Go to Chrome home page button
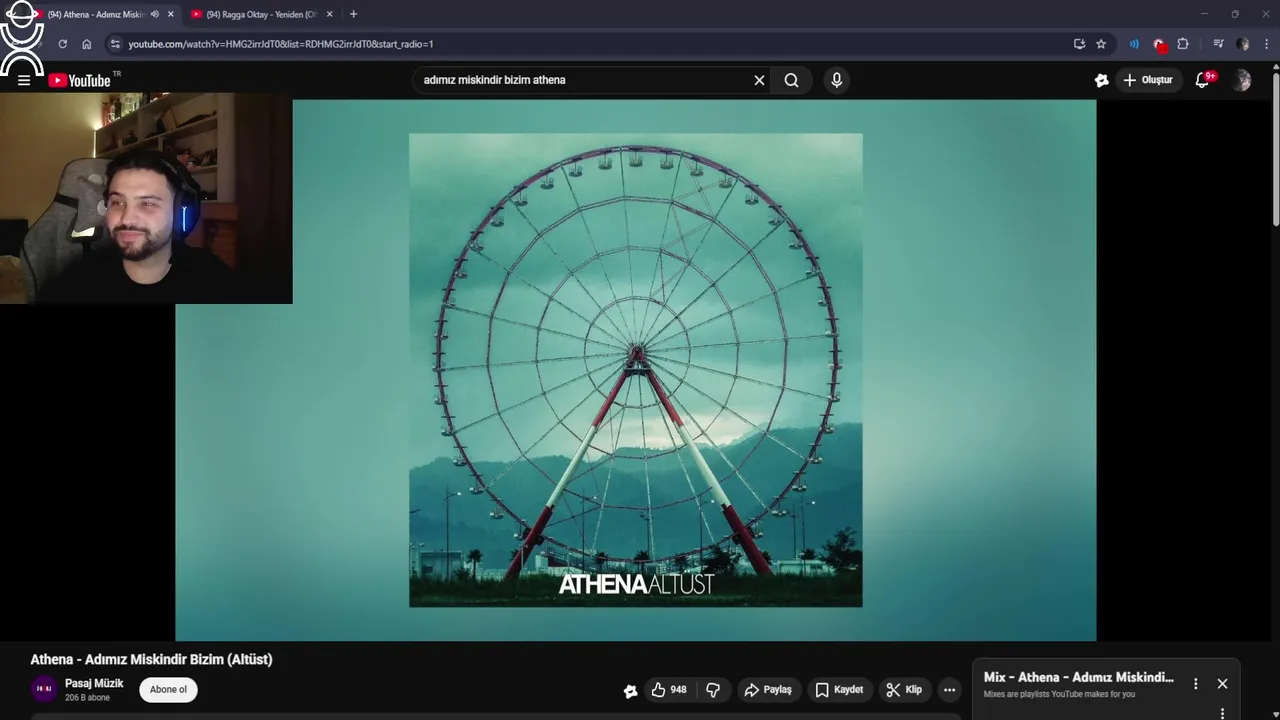1280x720 pixels. point(87,44)
